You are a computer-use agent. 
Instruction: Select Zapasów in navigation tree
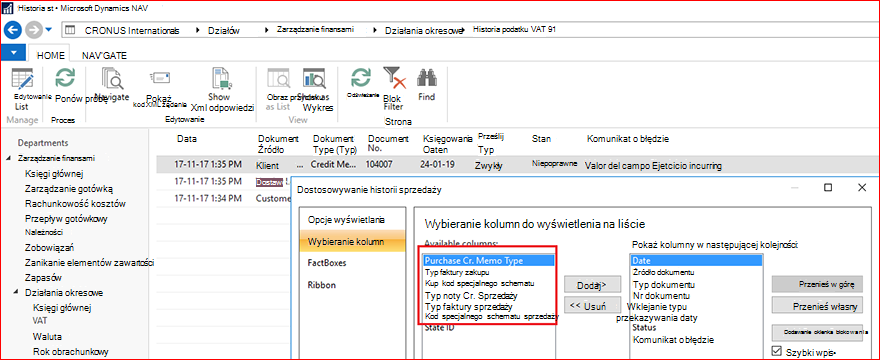pos(43,277)
